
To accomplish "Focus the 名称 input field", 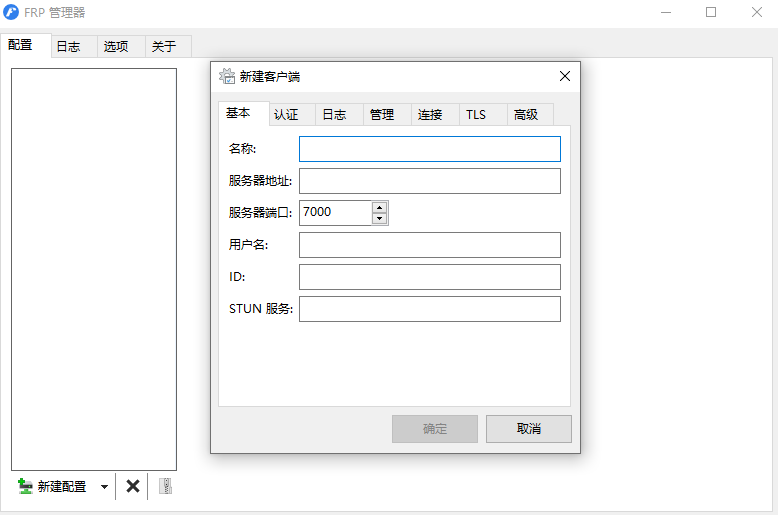I will point(430,149).
